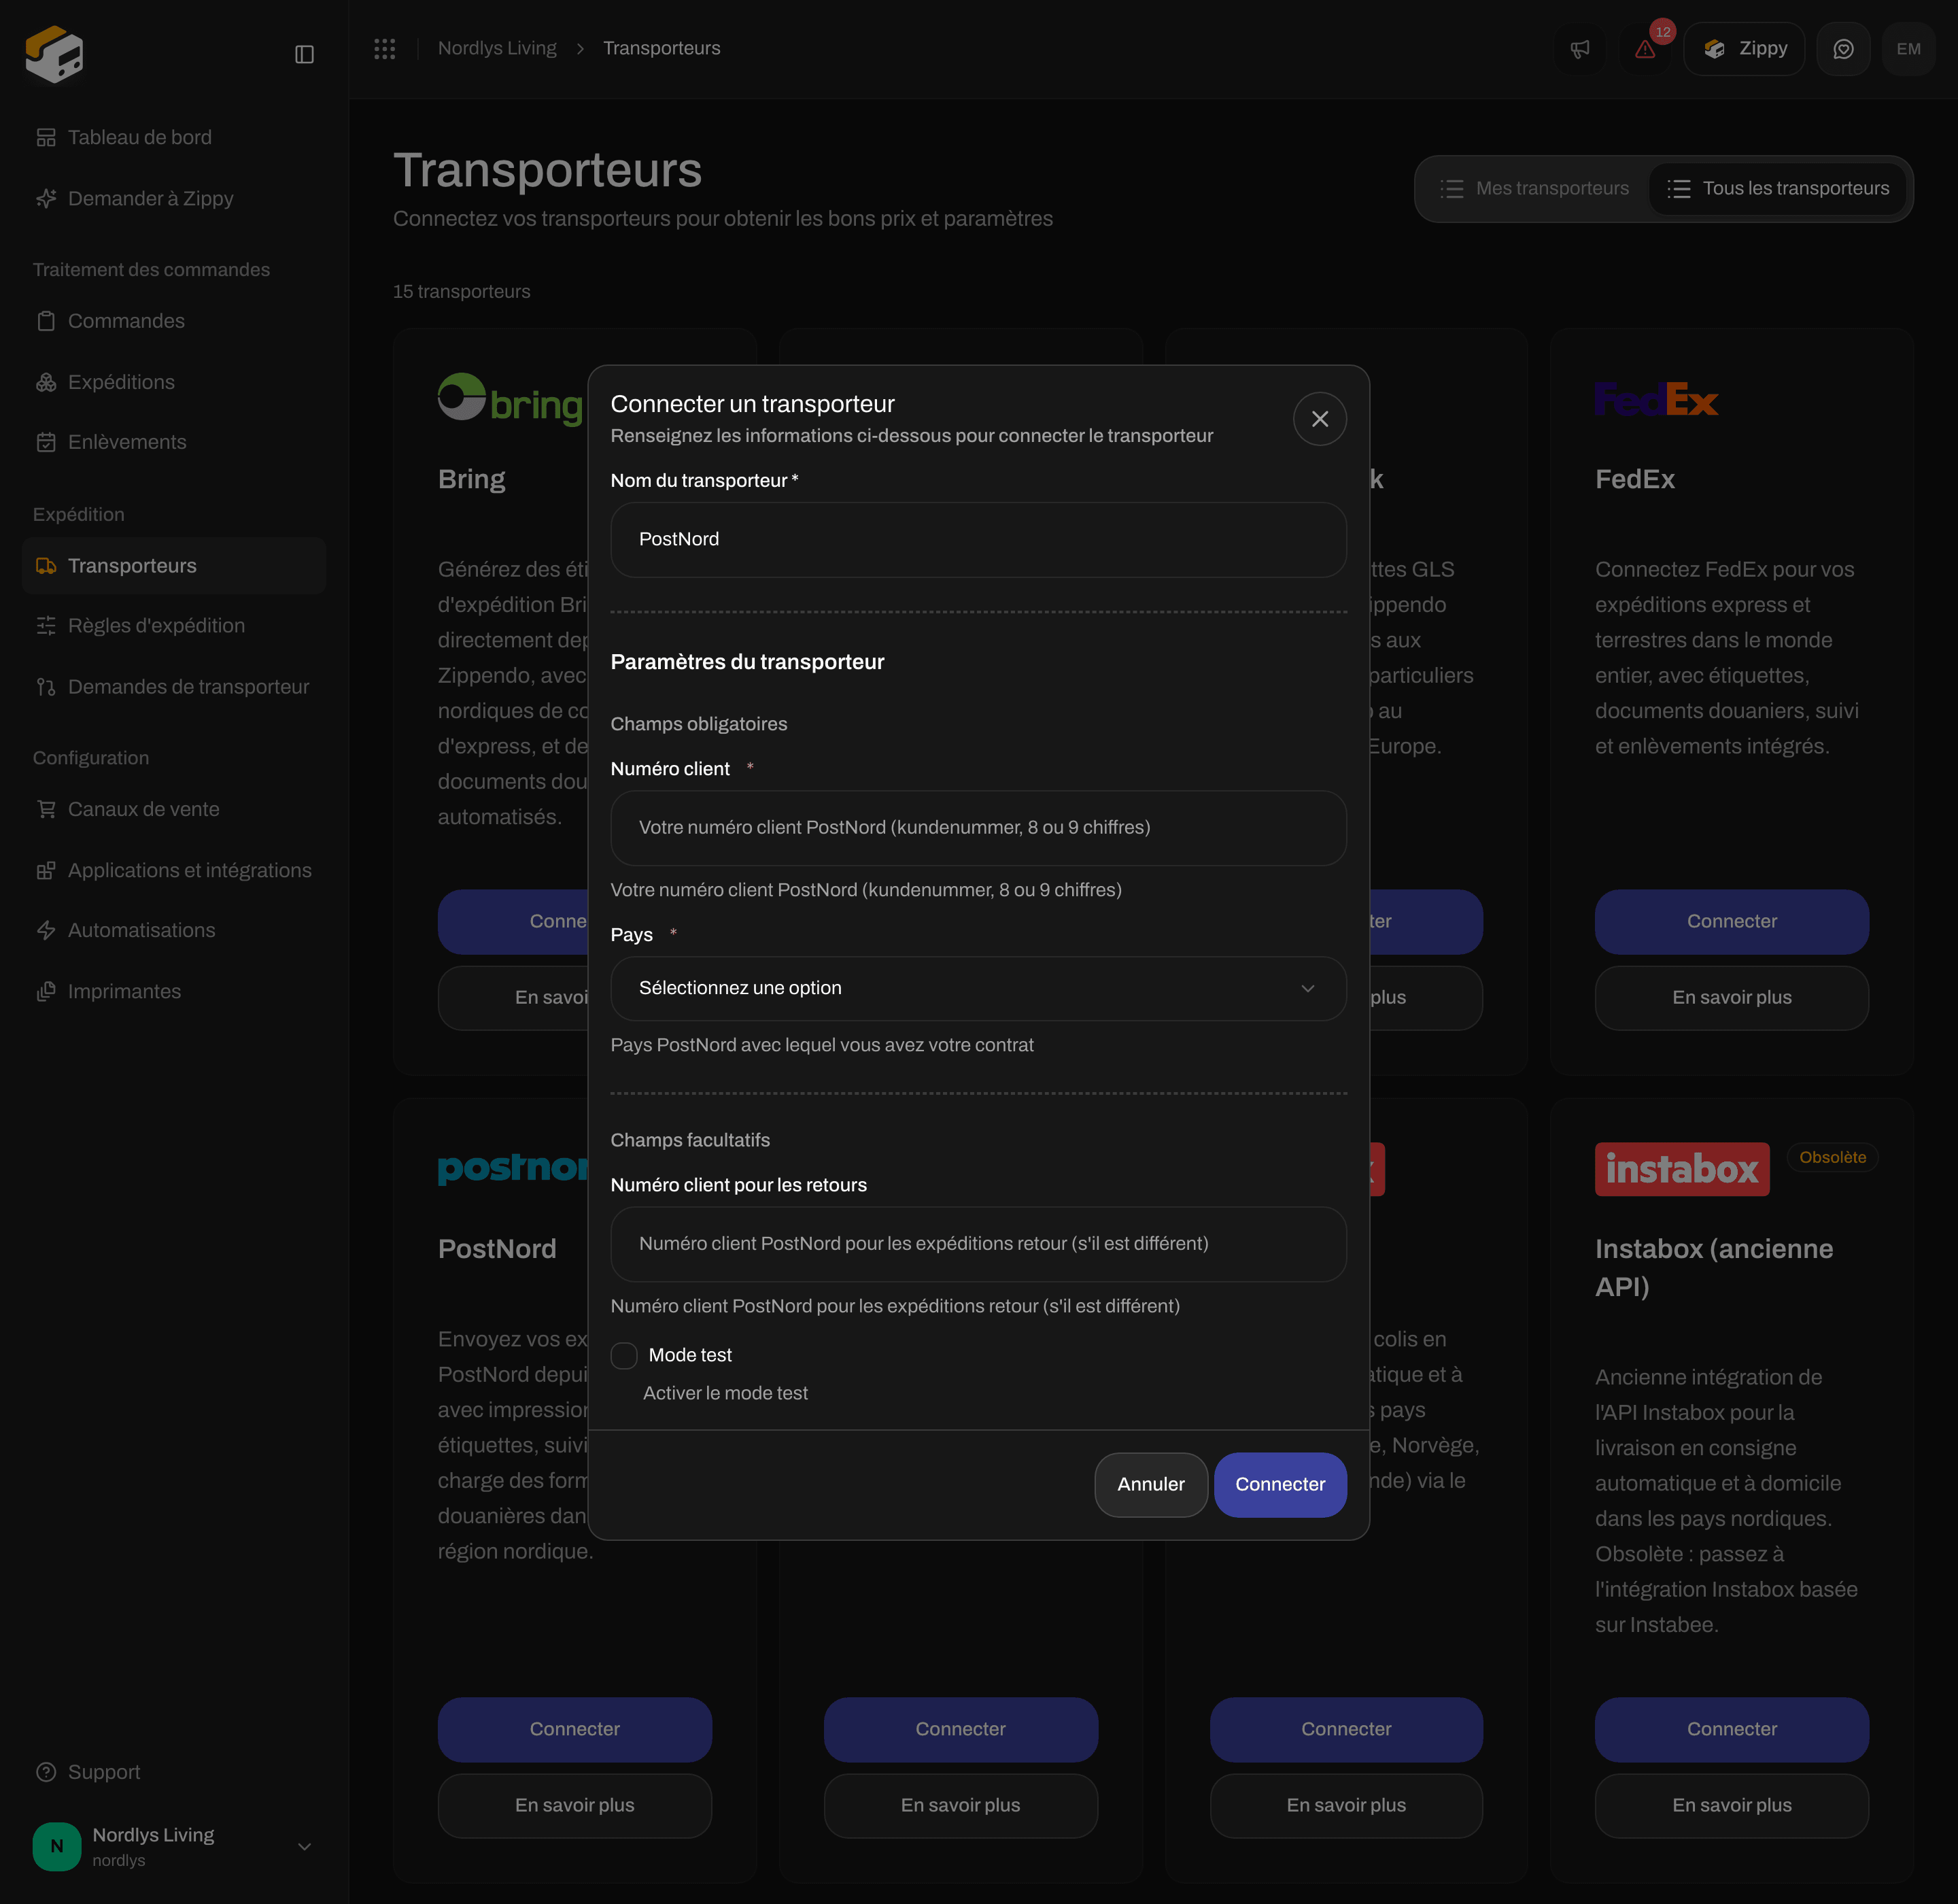The height and width of the screenshot is (1904, 1958).
Task: Open the EM user avatar
Action: (1908, 49)
